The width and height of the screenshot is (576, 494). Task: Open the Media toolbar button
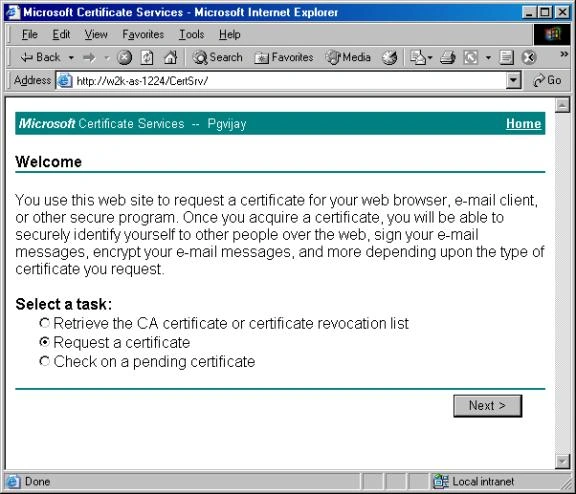(348, 57)
